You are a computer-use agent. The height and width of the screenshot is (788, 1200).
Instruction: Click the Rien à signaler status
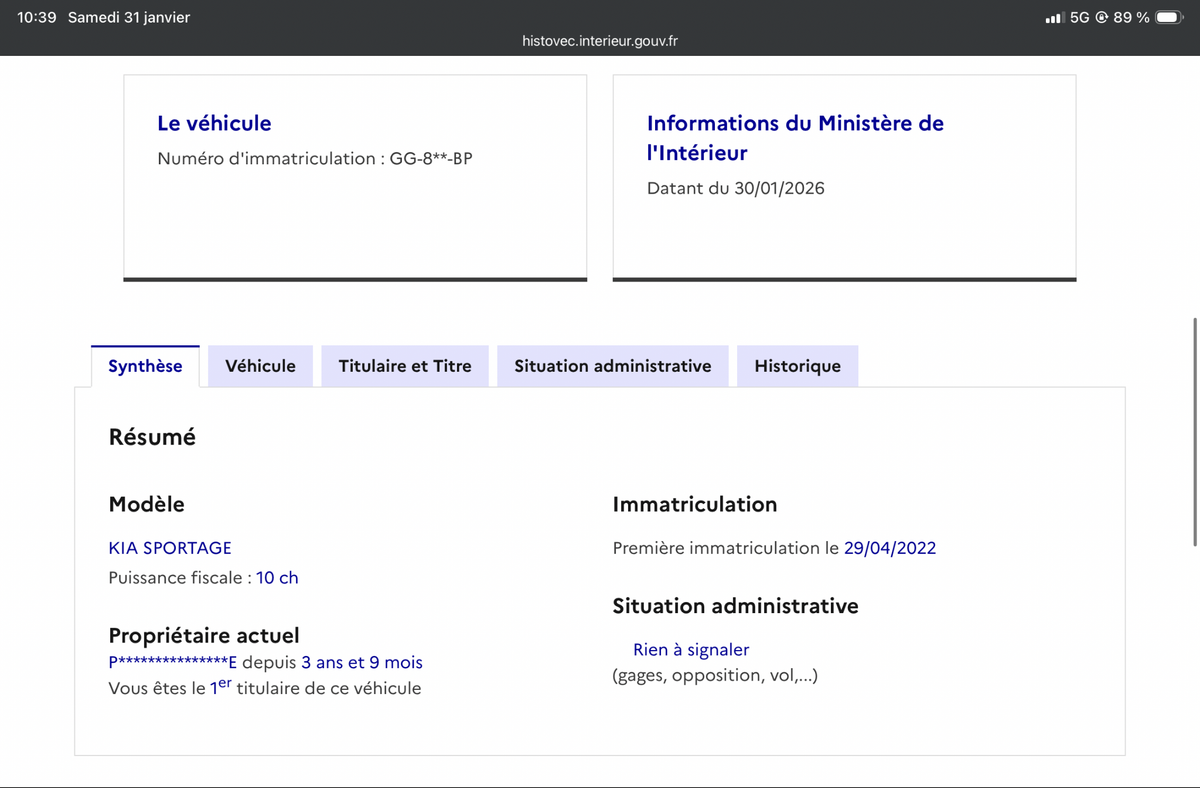pos(691,650)
